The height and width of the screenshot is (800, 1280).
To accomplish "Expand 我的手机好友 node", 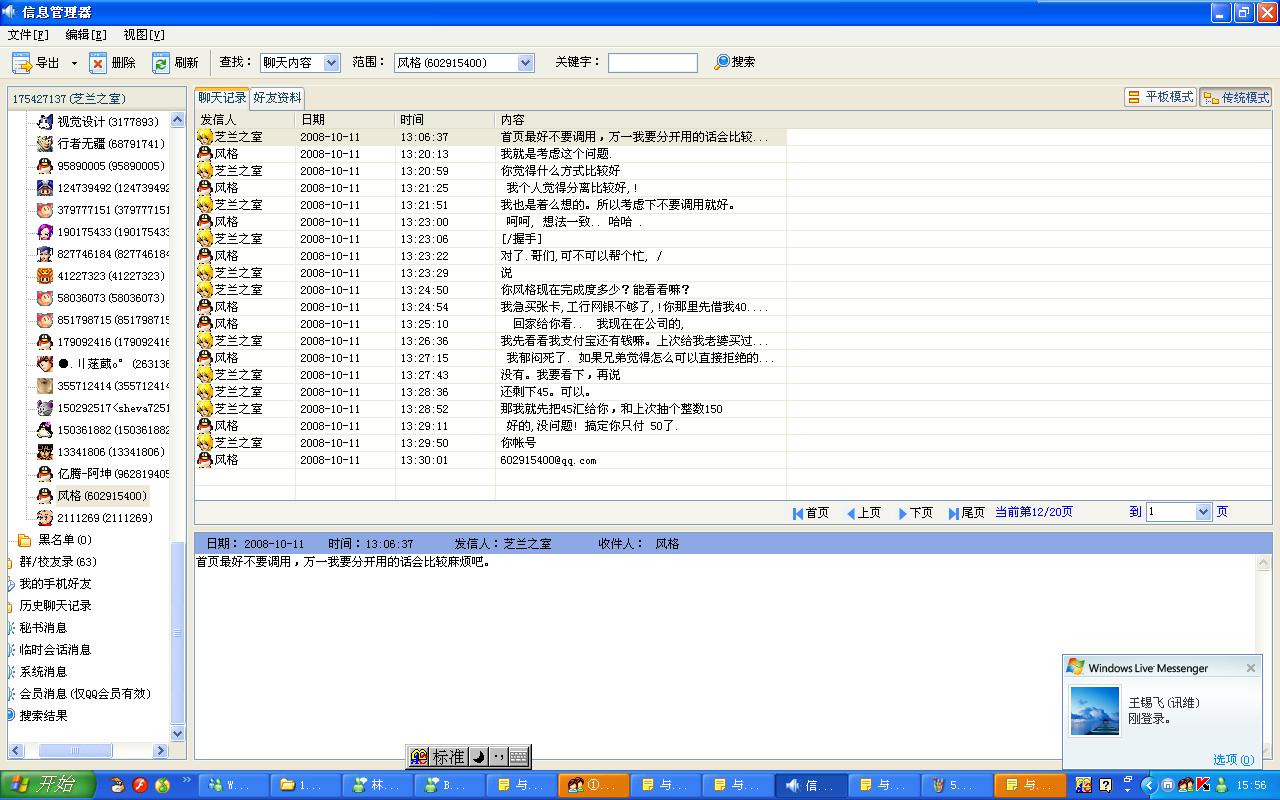I will (x=55, y=584).
